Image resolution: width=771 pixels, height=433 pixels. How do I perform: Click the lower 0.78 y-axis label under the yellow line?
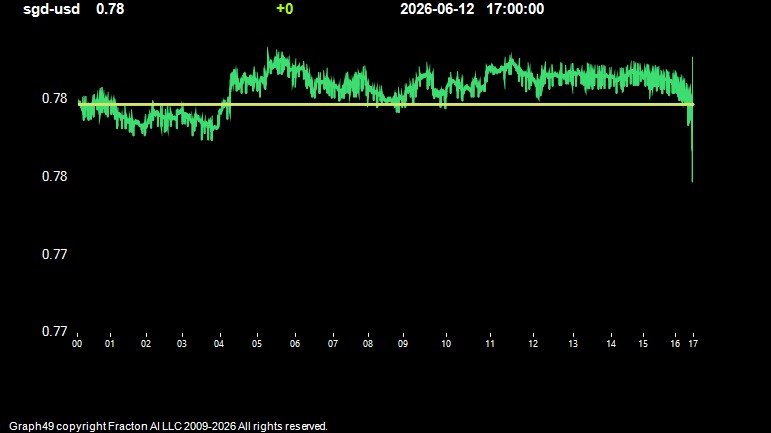[55, 176]
